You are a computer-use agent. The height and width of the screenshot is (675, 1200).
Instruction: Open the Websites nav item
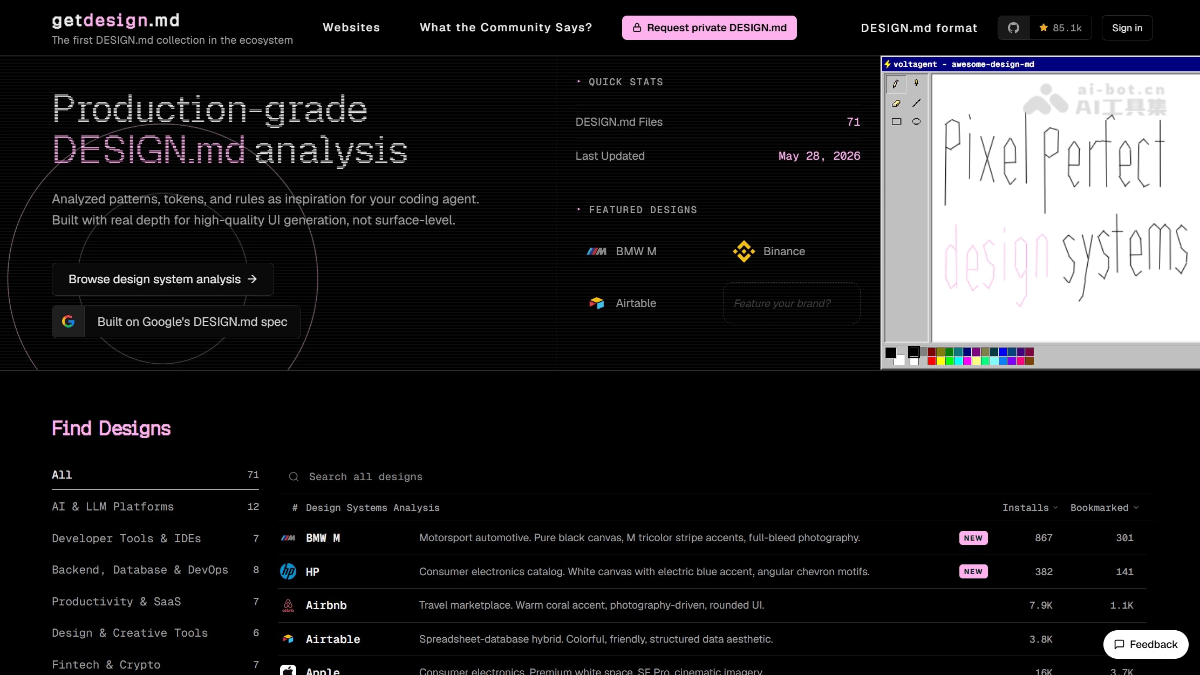[x=351, y=28]
